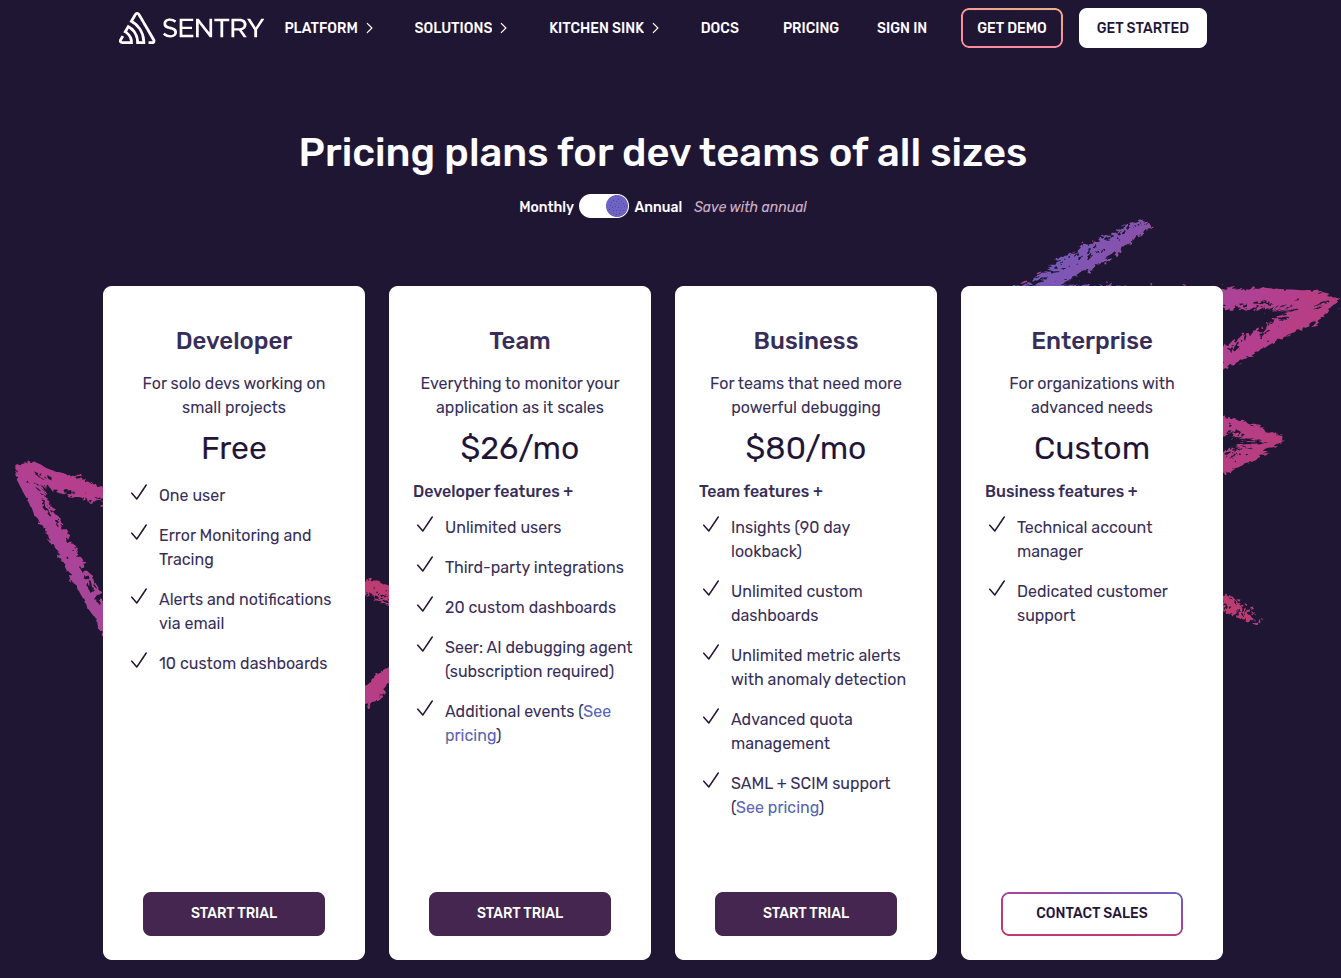Start trial for the Team plan

coord(520,913)
